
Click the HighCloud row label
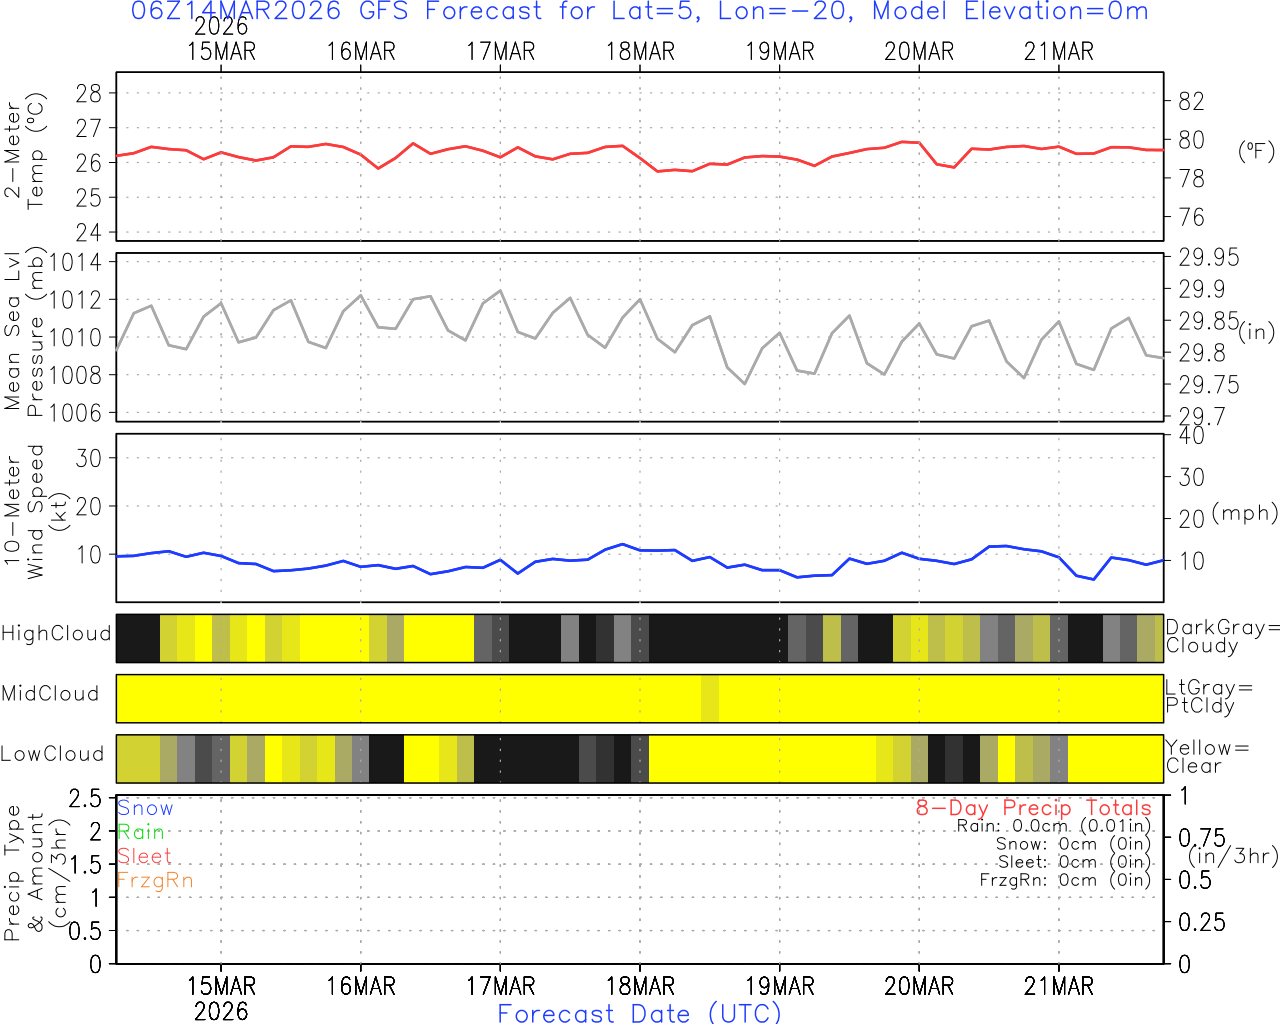click(56, 634)
